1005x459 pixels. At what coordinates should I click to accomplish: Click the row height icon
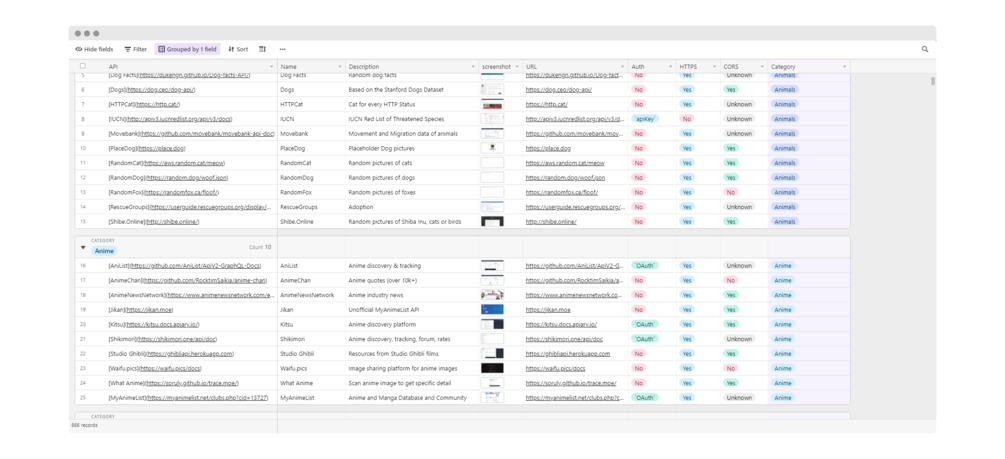[263, 49]
